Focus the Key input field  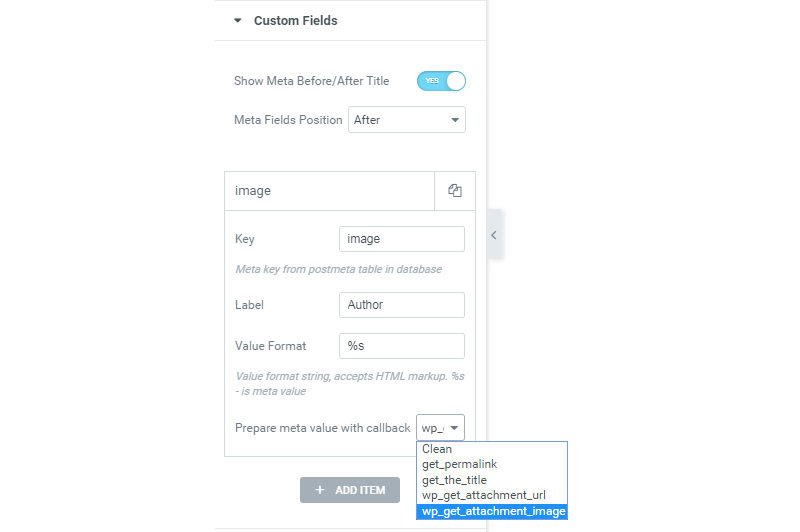(x=402, y=239)
